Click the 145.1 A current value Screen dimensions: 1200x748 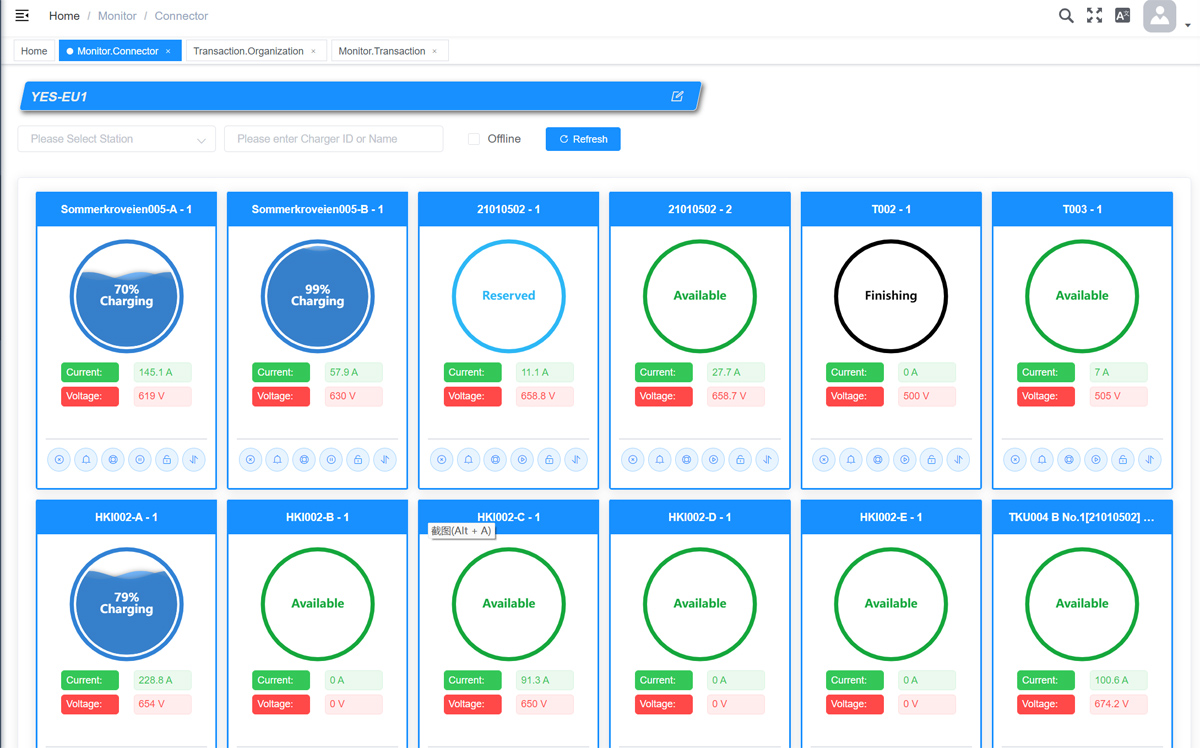(162, 372)
